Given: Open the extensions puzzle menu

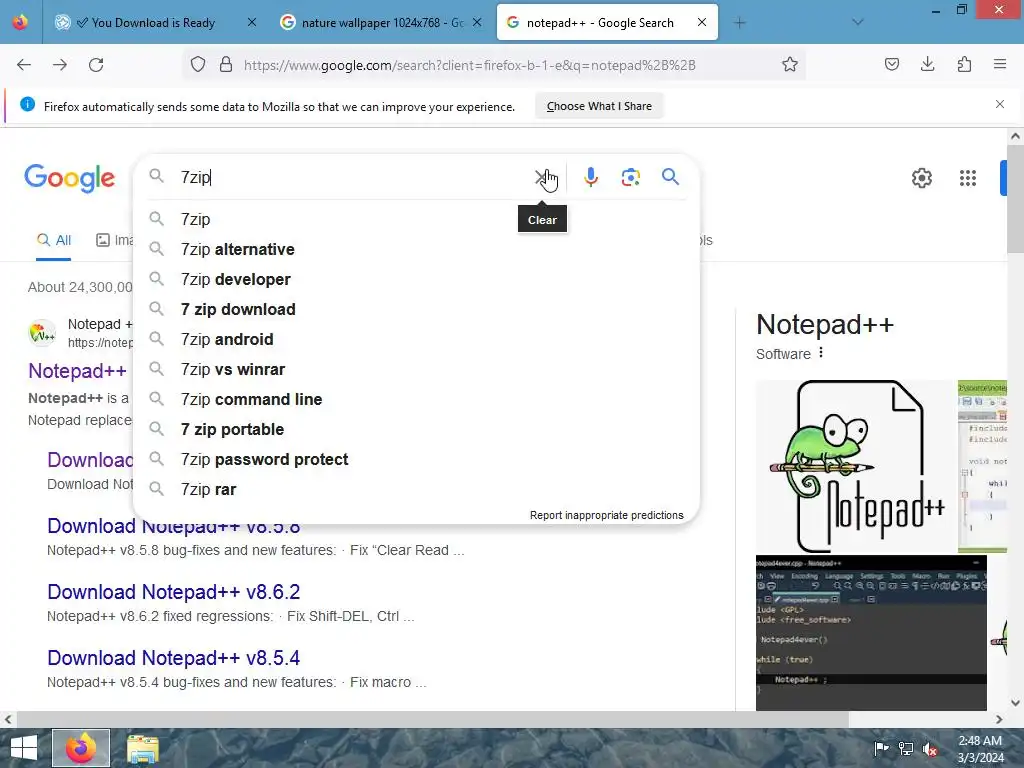Looking at the screenshot, I should (964, 64).
